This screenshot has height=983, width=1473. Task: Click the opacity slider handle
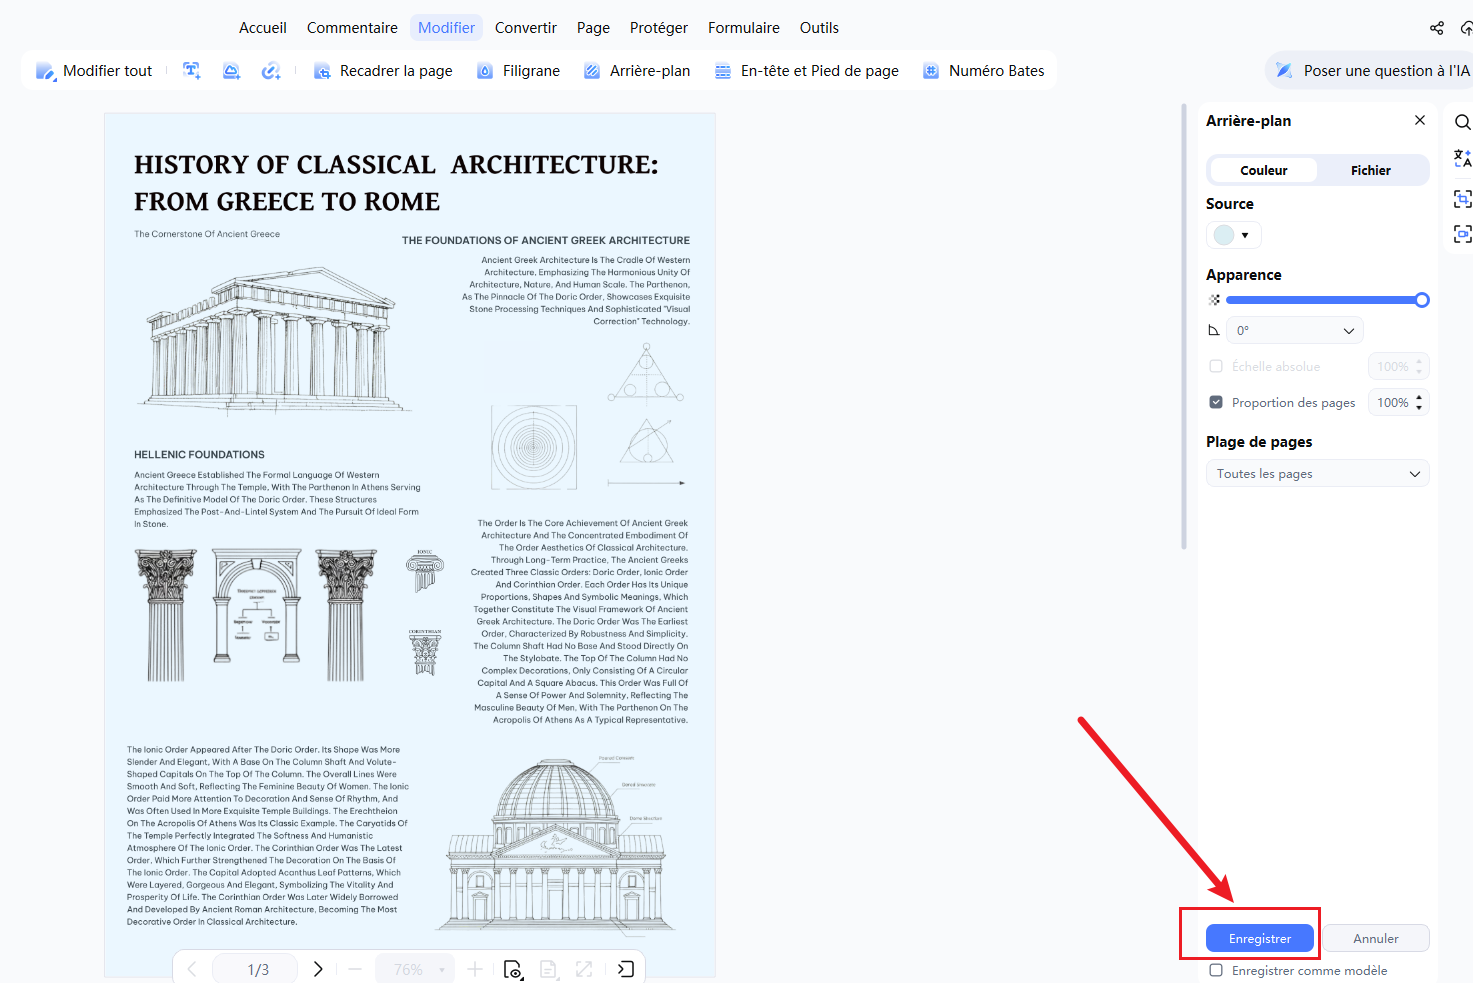[x=1422, y=300]
